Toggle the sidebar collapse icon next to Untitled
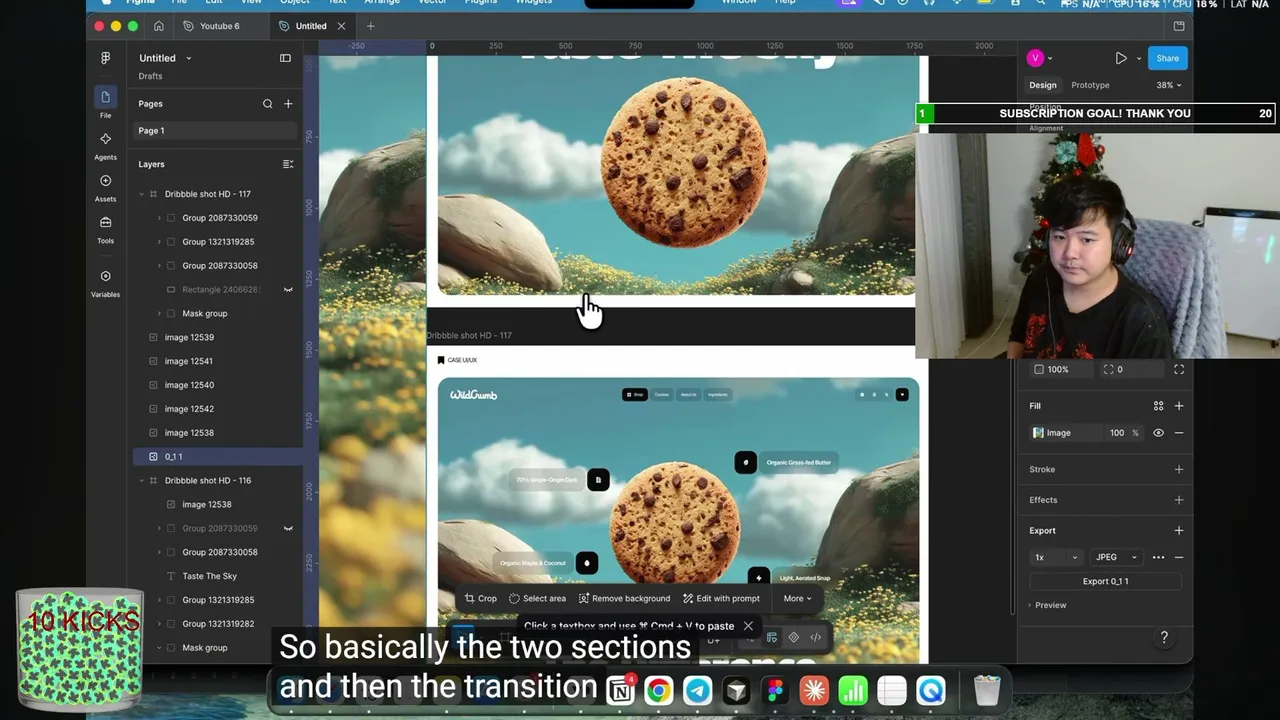 [285, 58]
